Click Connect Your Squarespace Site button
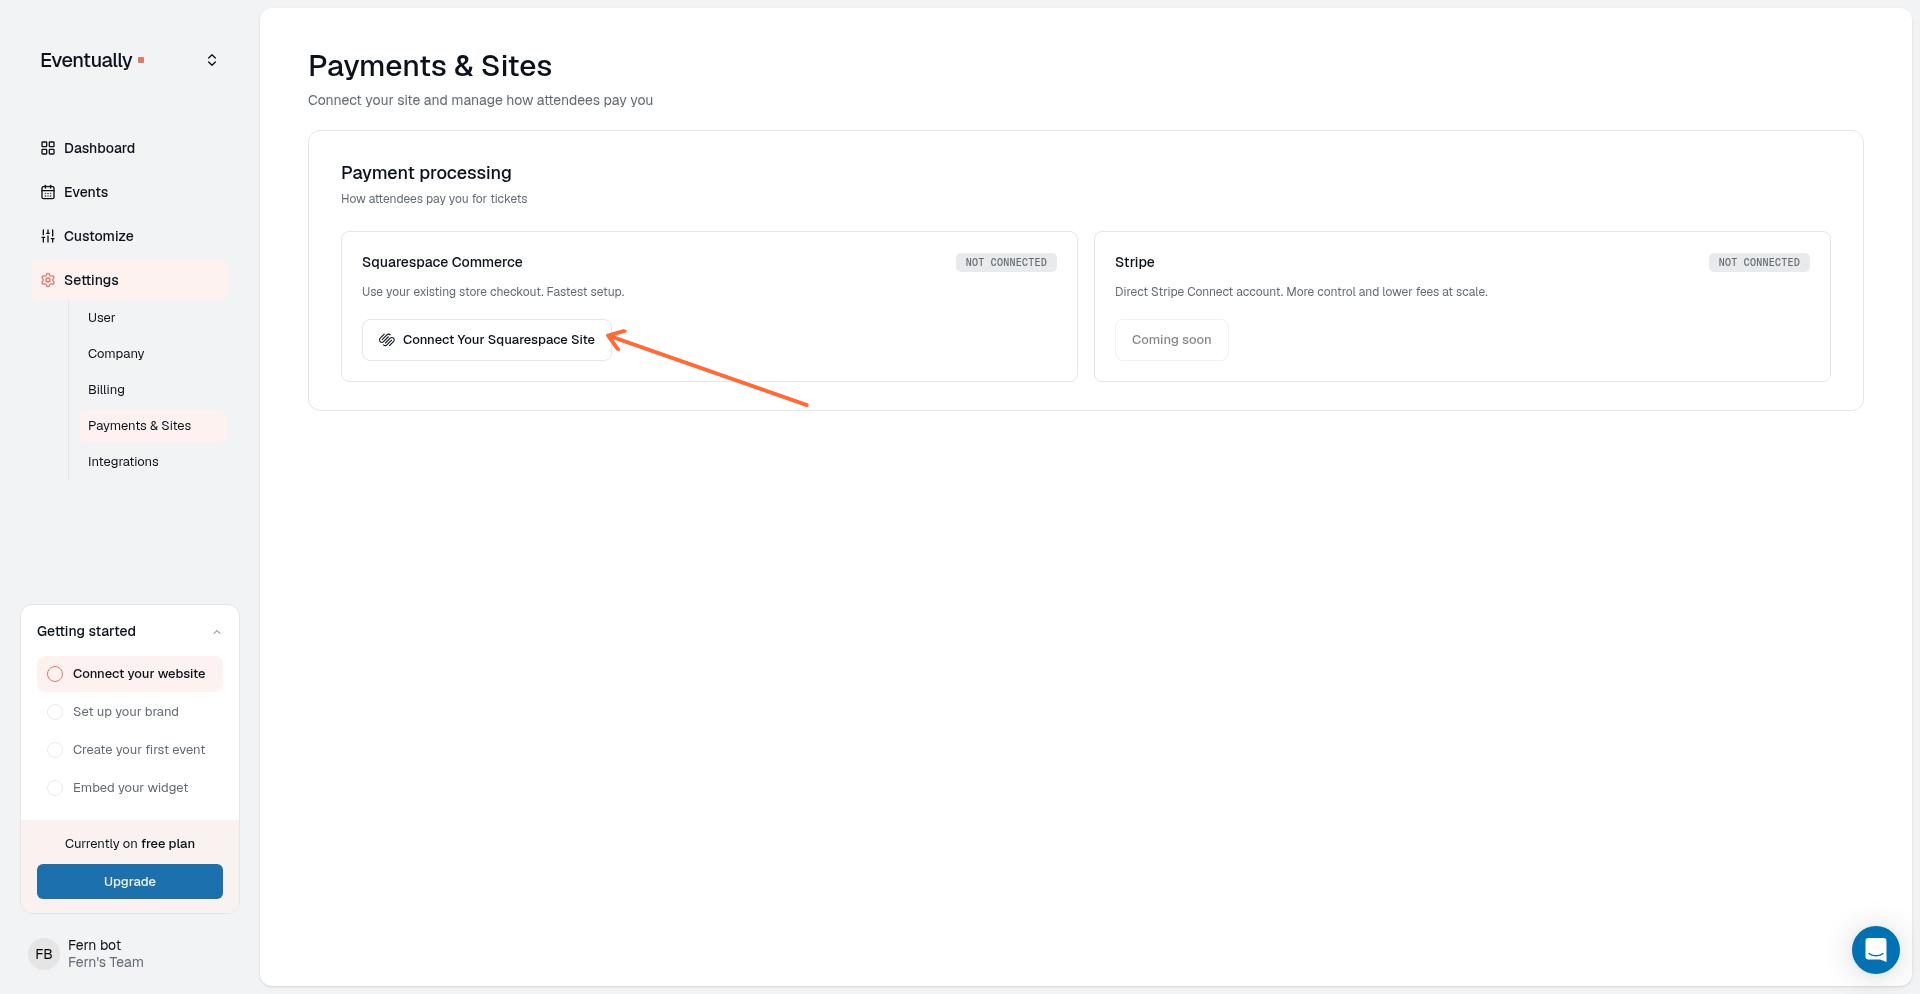The image size is (1920, 994). click(x=487, y=340)
